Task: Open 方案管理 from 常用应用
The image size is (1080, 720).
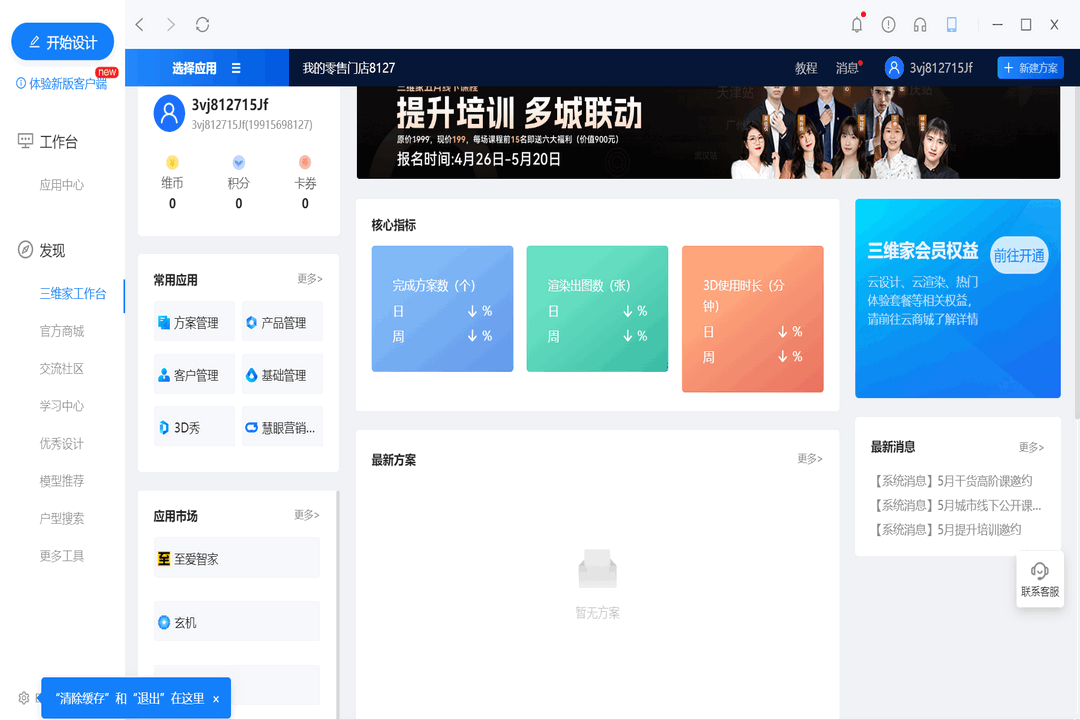Action: tap(193, 321)
